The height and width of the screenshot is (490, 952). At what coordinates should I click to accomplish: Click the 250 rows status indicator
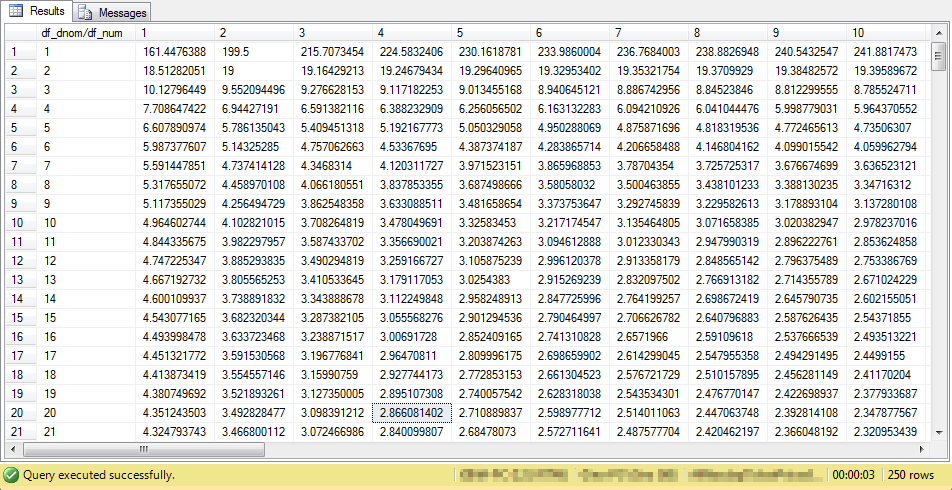[x=911, y=475]
